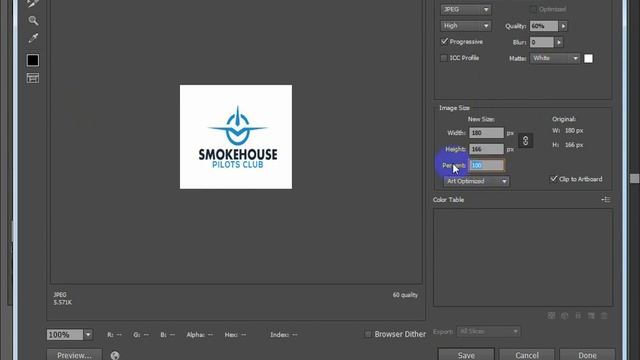The image size is (640, 360).
Task: Click the globe preview-in-browser icon
Action: [x=115, y=356]
